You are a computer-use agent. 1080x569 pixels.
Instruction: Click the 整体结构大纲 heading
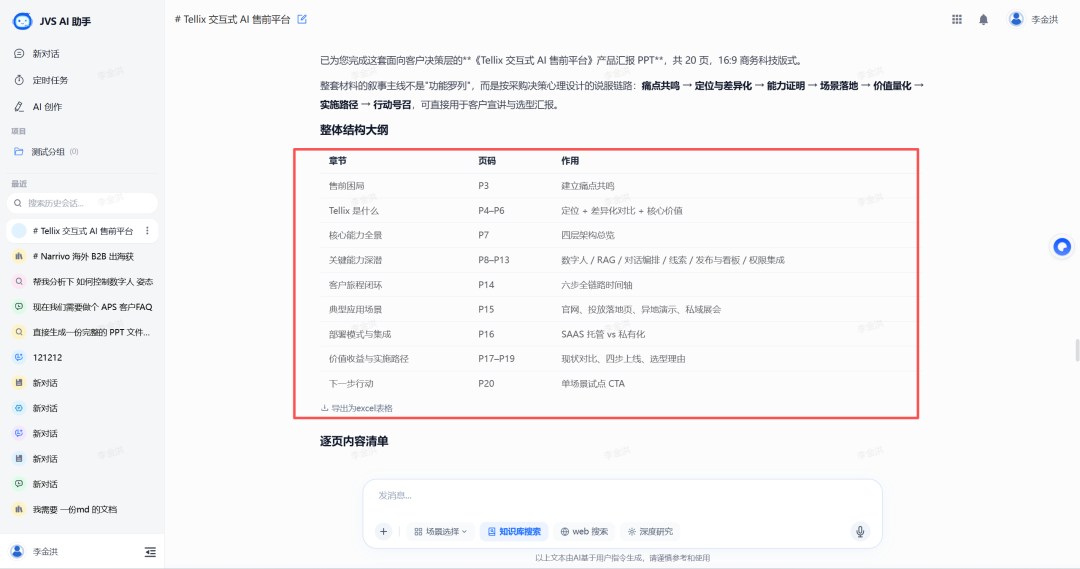pyautogui.click(x=354, y=130)
